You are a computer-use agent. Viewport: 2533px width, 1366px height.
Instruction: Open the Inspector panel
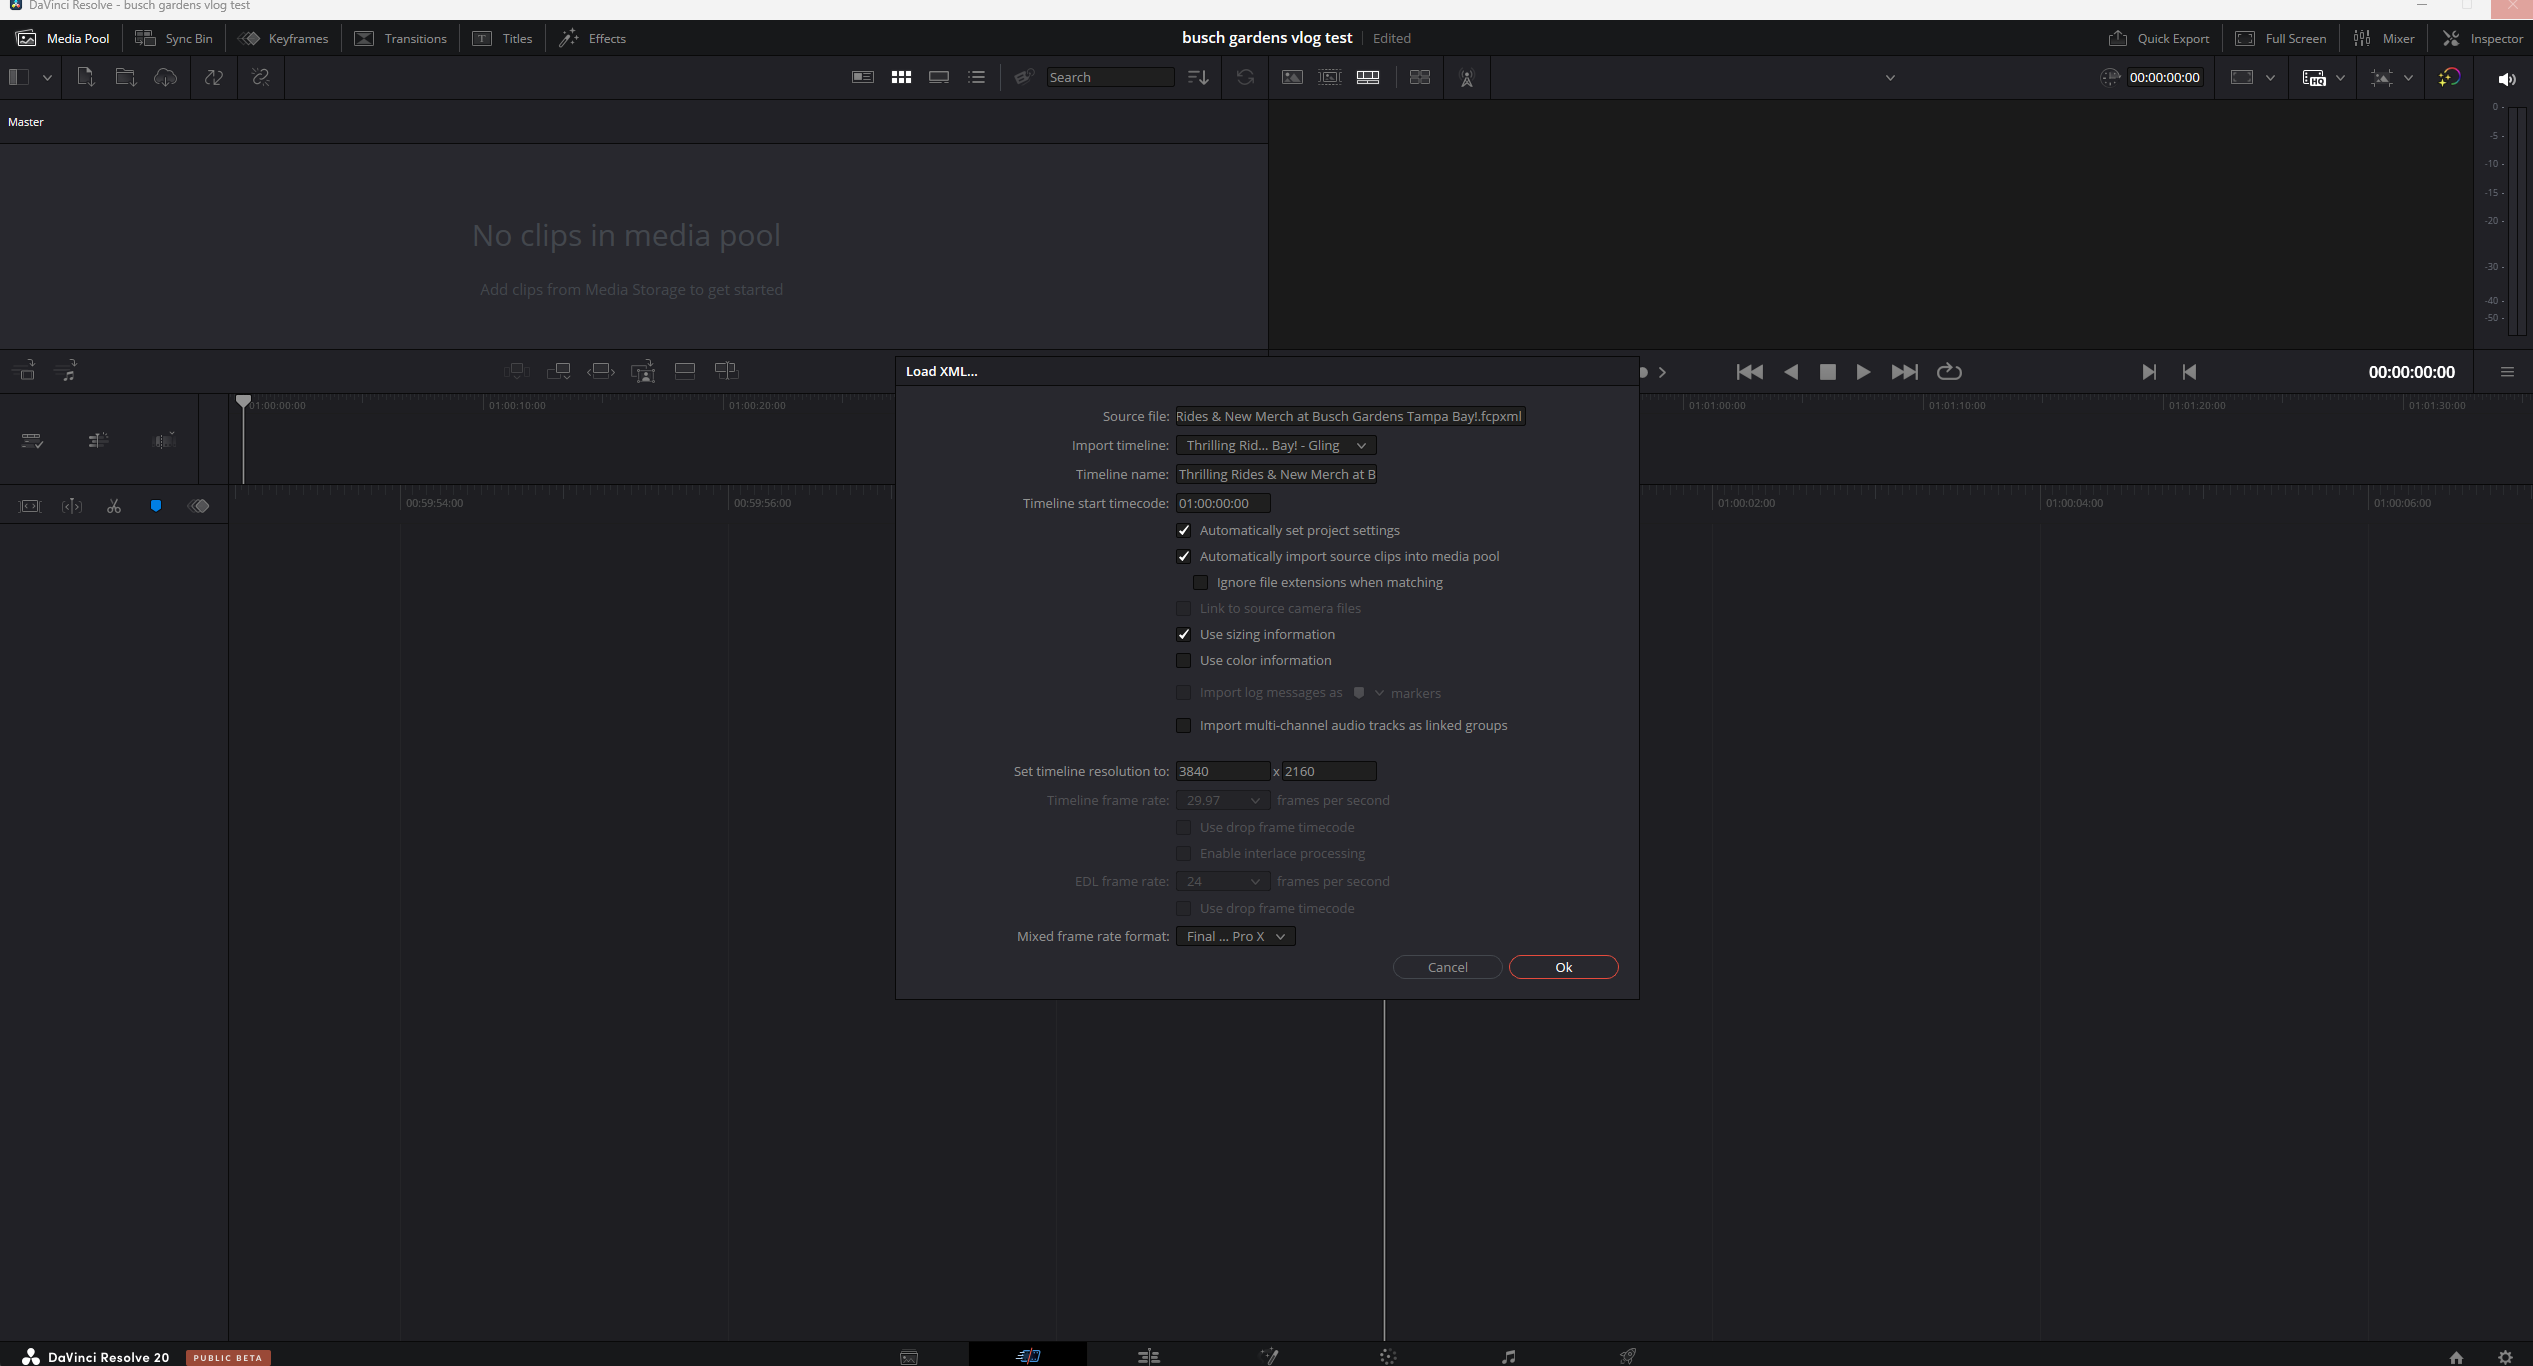pyautogui.click(x=2483, y=38)
